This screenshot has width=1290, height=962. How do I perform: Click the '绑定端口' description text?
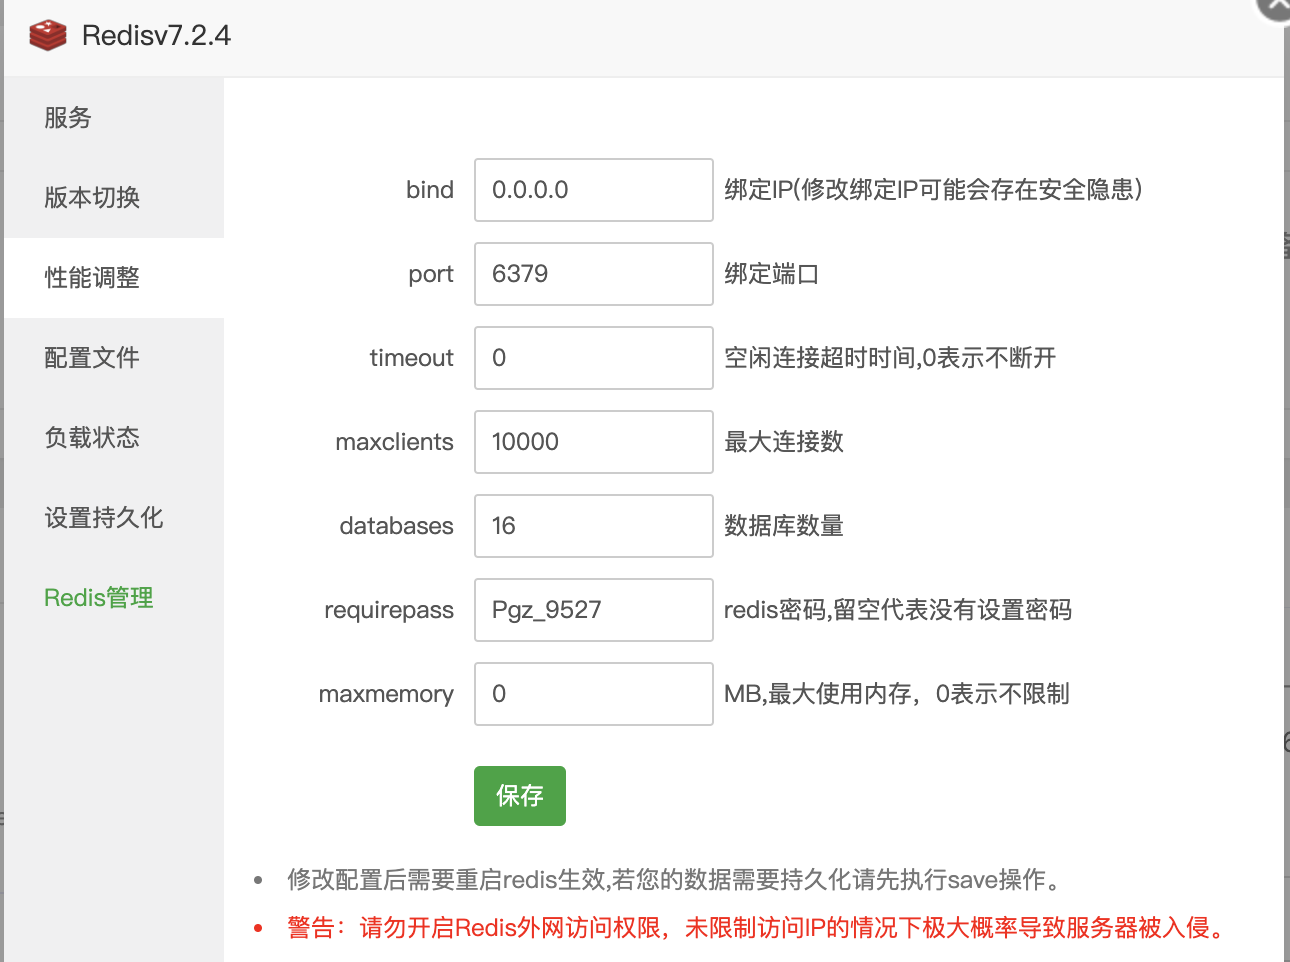click(x=772, y=274)
